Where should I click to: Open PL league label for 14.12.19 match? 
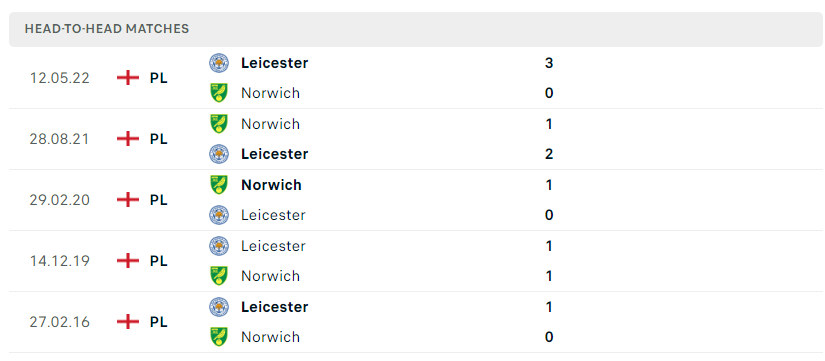(158, 261)
